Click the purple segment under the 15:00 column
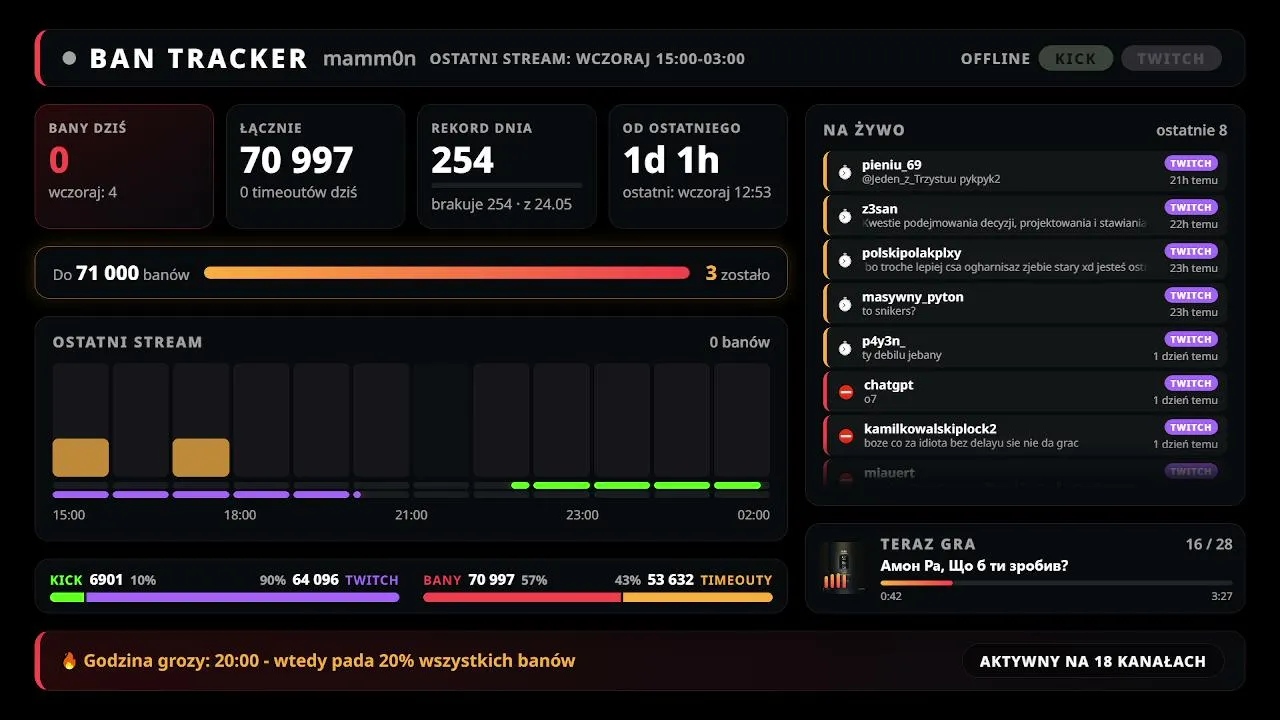 81,494
